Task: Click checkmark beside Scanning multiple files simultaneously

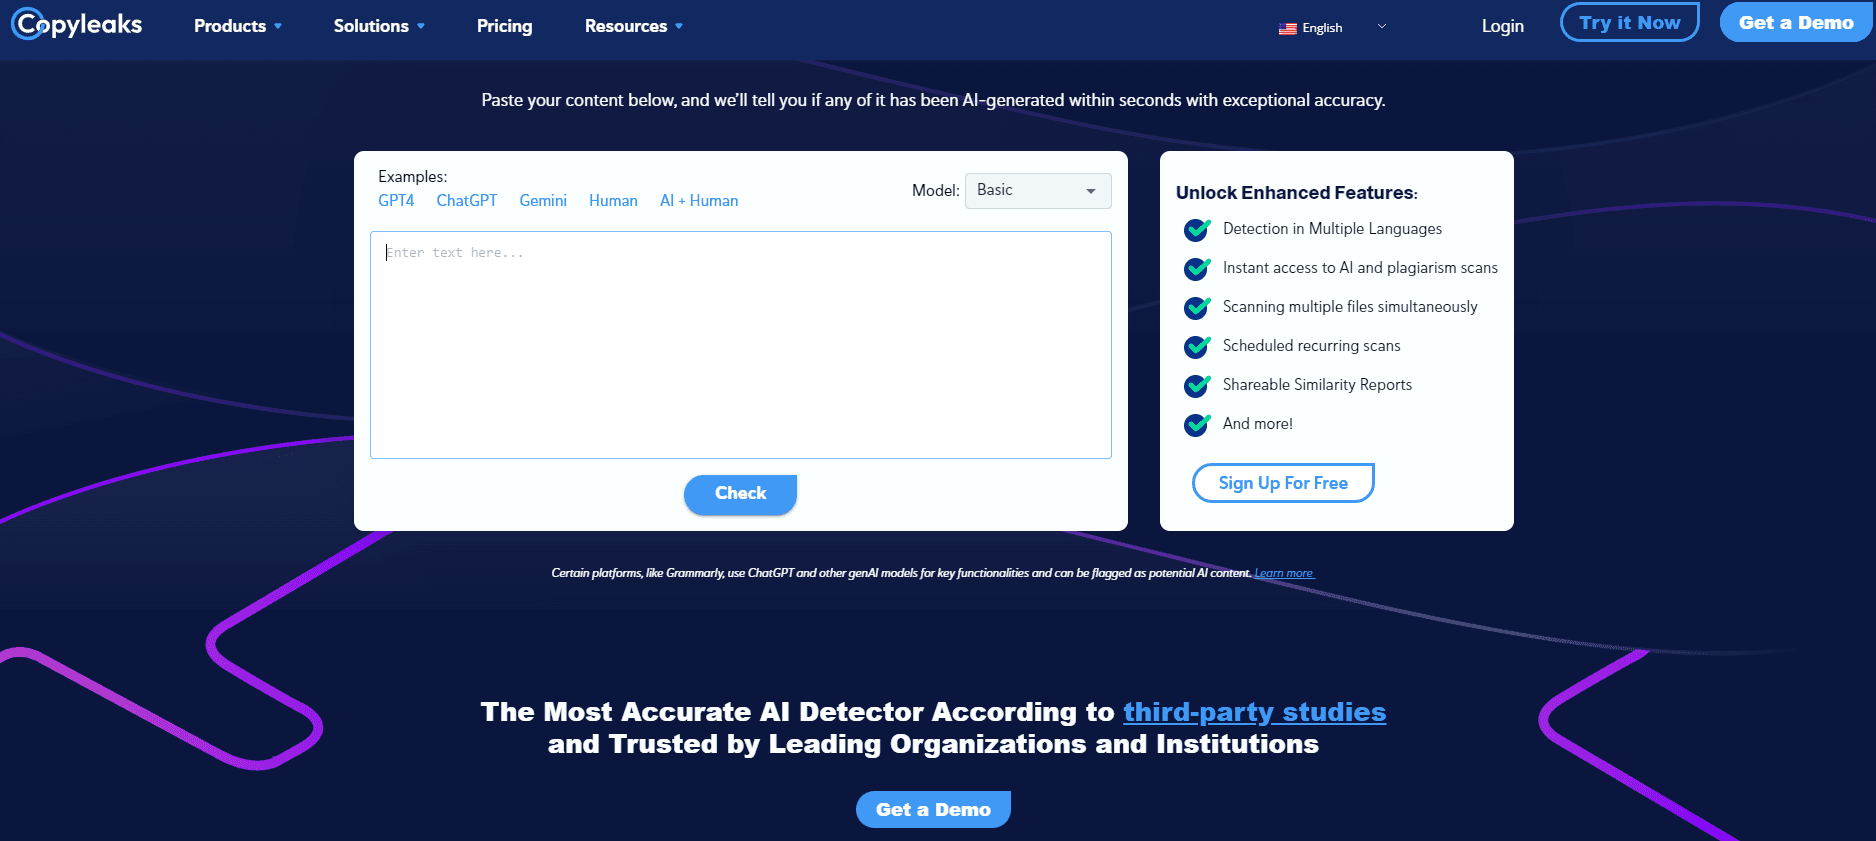Action: [x=1197, y=308]
